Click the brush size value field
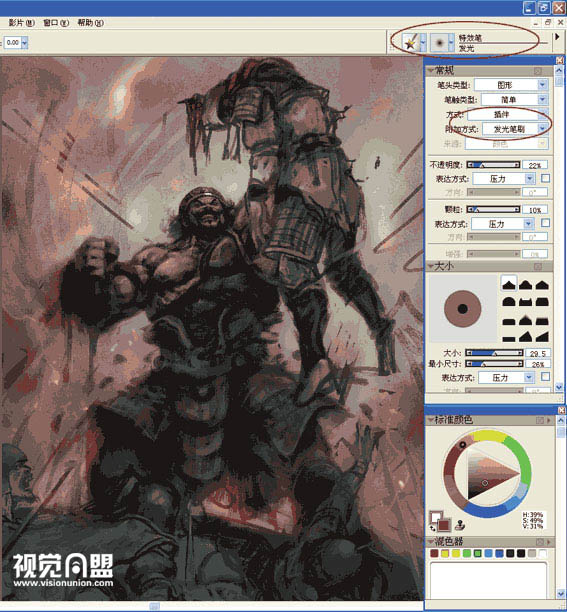Image resolution: width=567 pixels, height=612 pixels. tap(537, 353)
